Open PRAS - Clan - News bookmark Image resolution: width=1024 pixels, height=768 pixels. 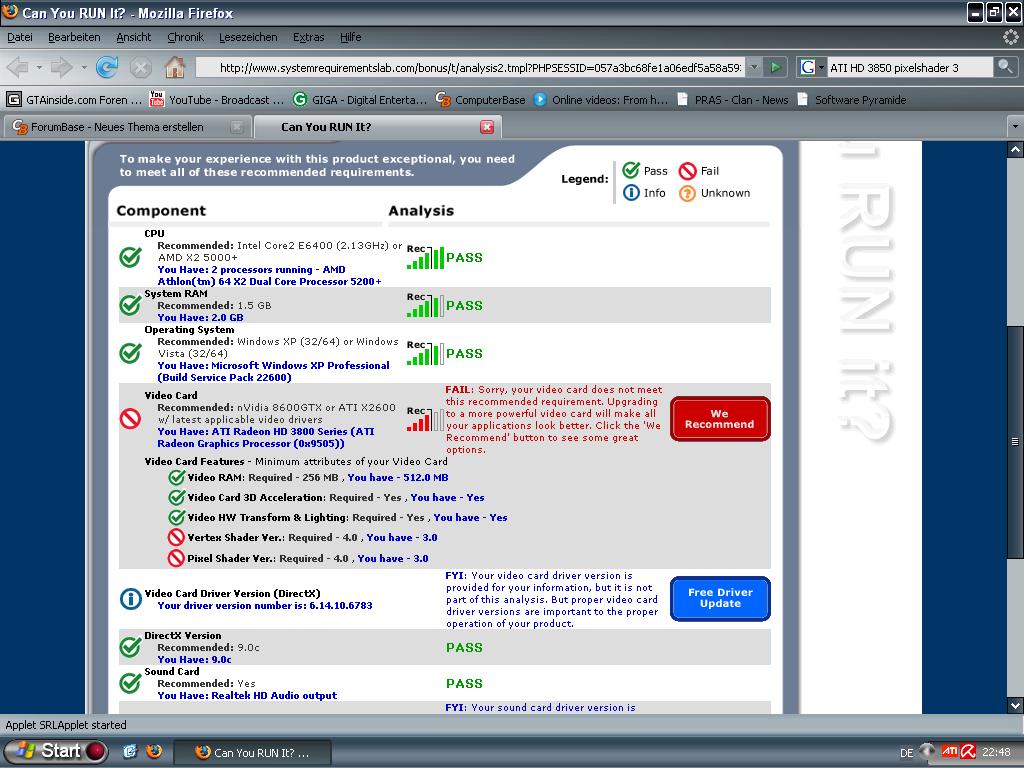[x=732, y=100]
